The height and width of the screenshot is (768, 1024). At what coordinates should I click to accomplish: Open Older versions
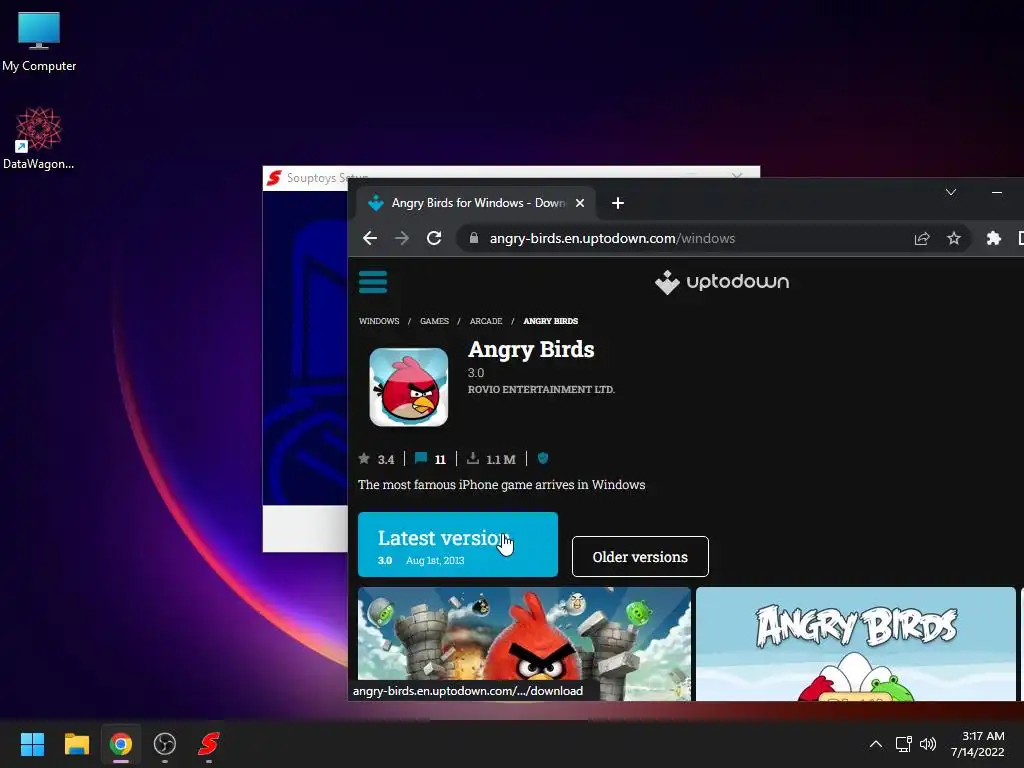point(640,556)
